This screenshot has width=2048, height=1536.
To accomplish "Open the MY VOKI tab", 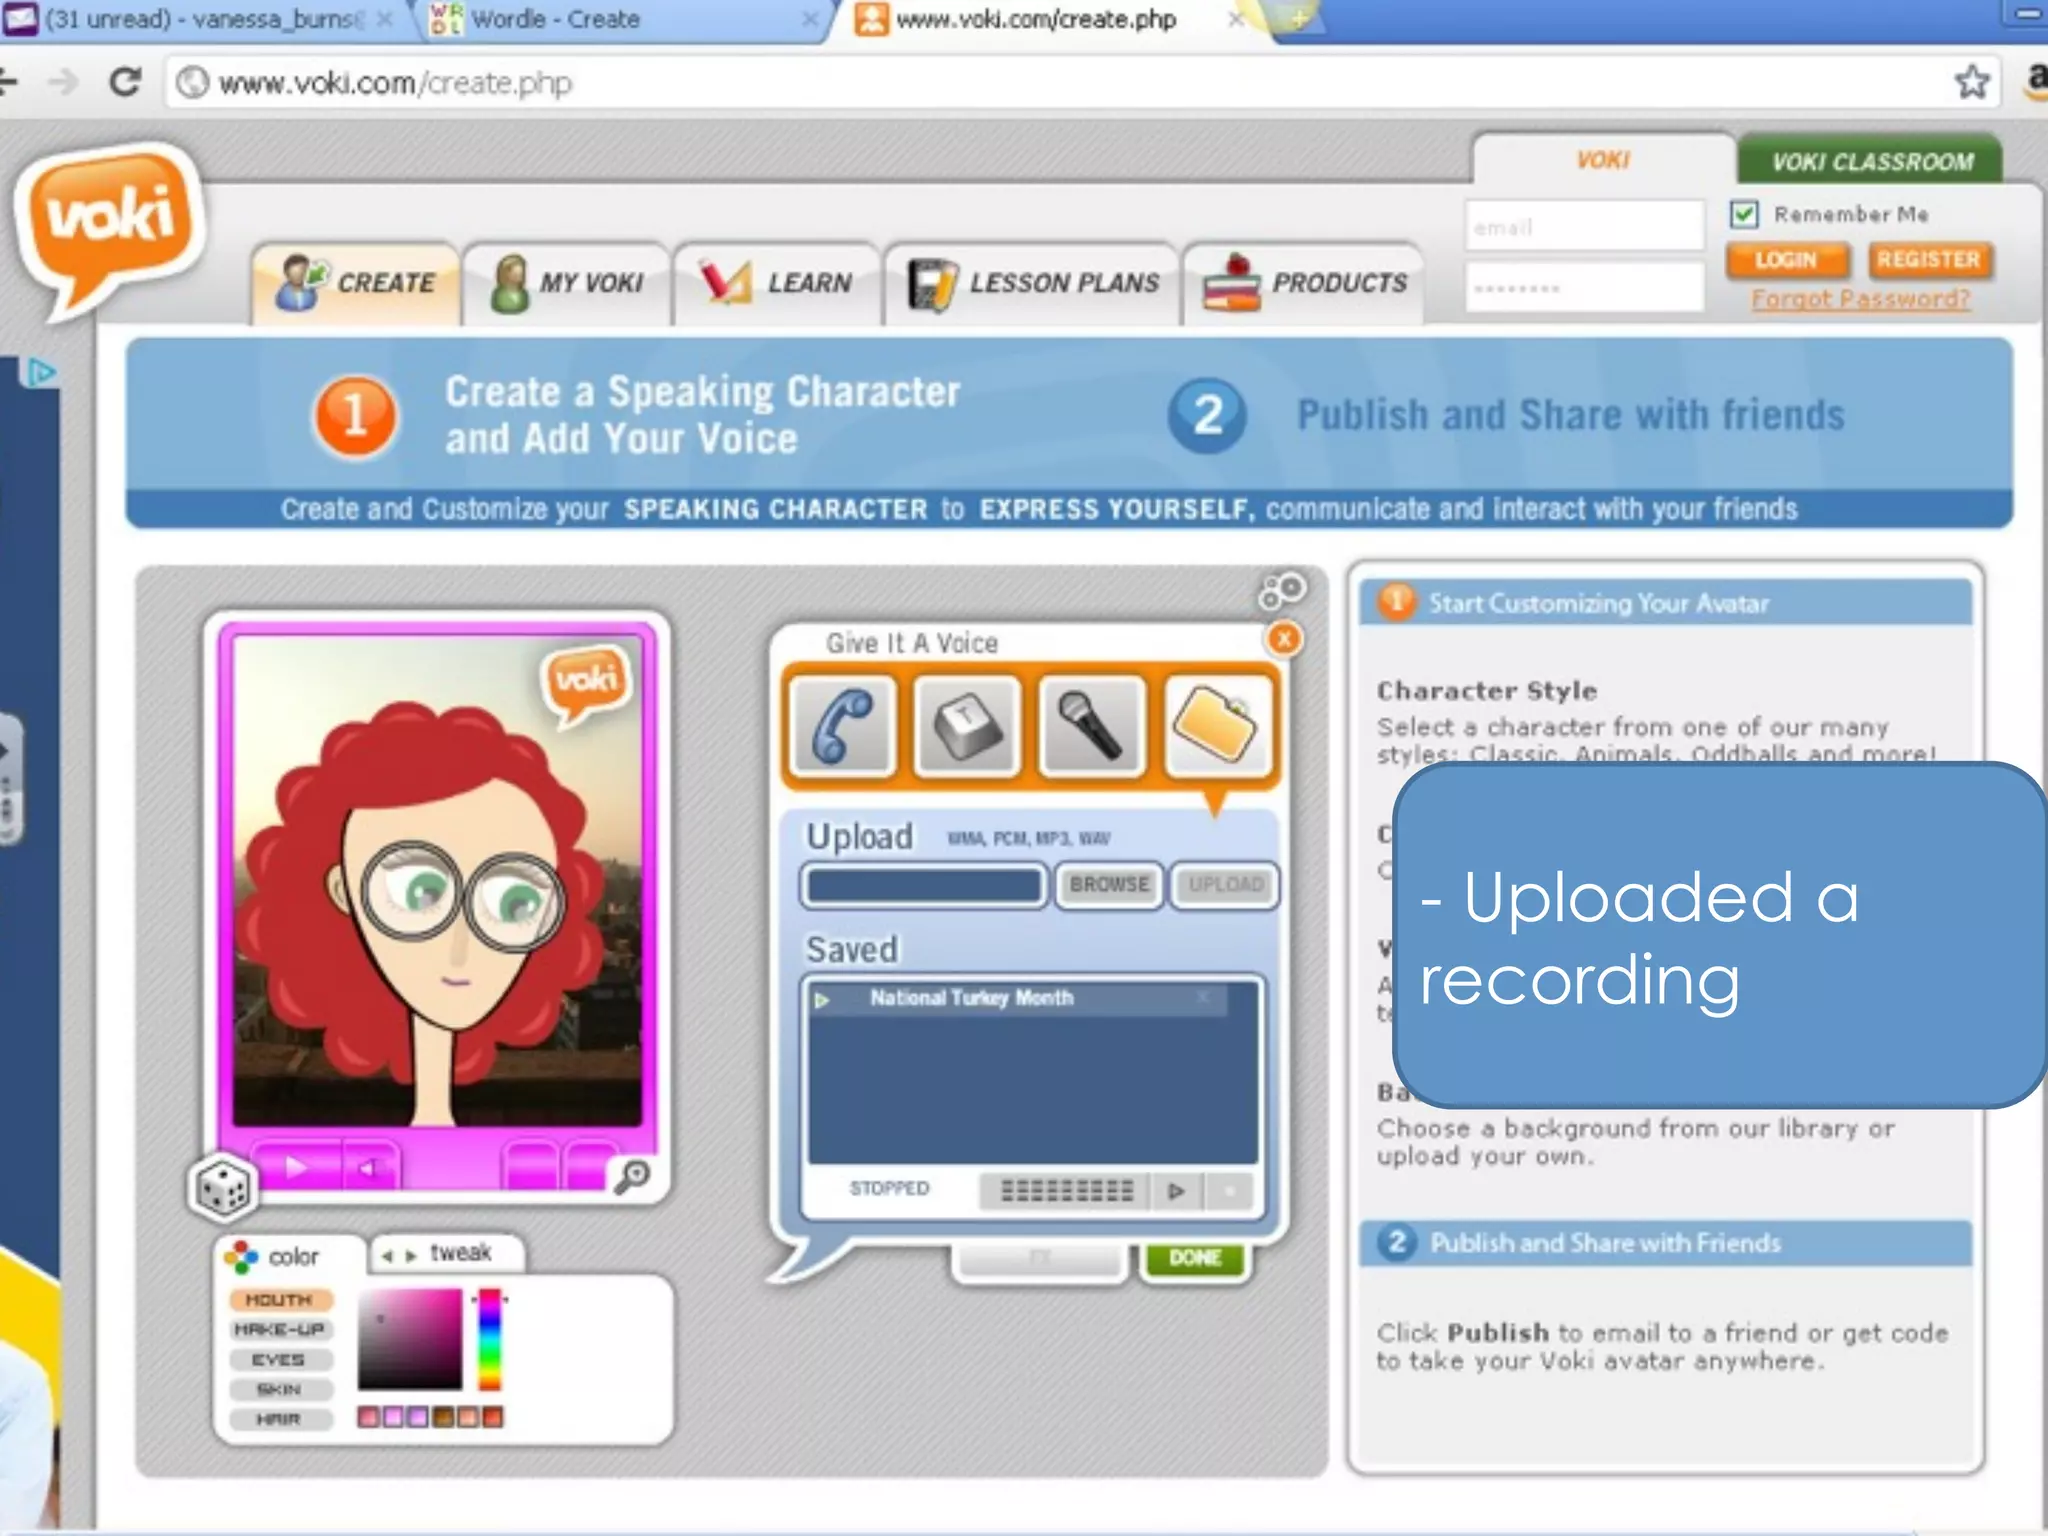I will pos(566,283).
